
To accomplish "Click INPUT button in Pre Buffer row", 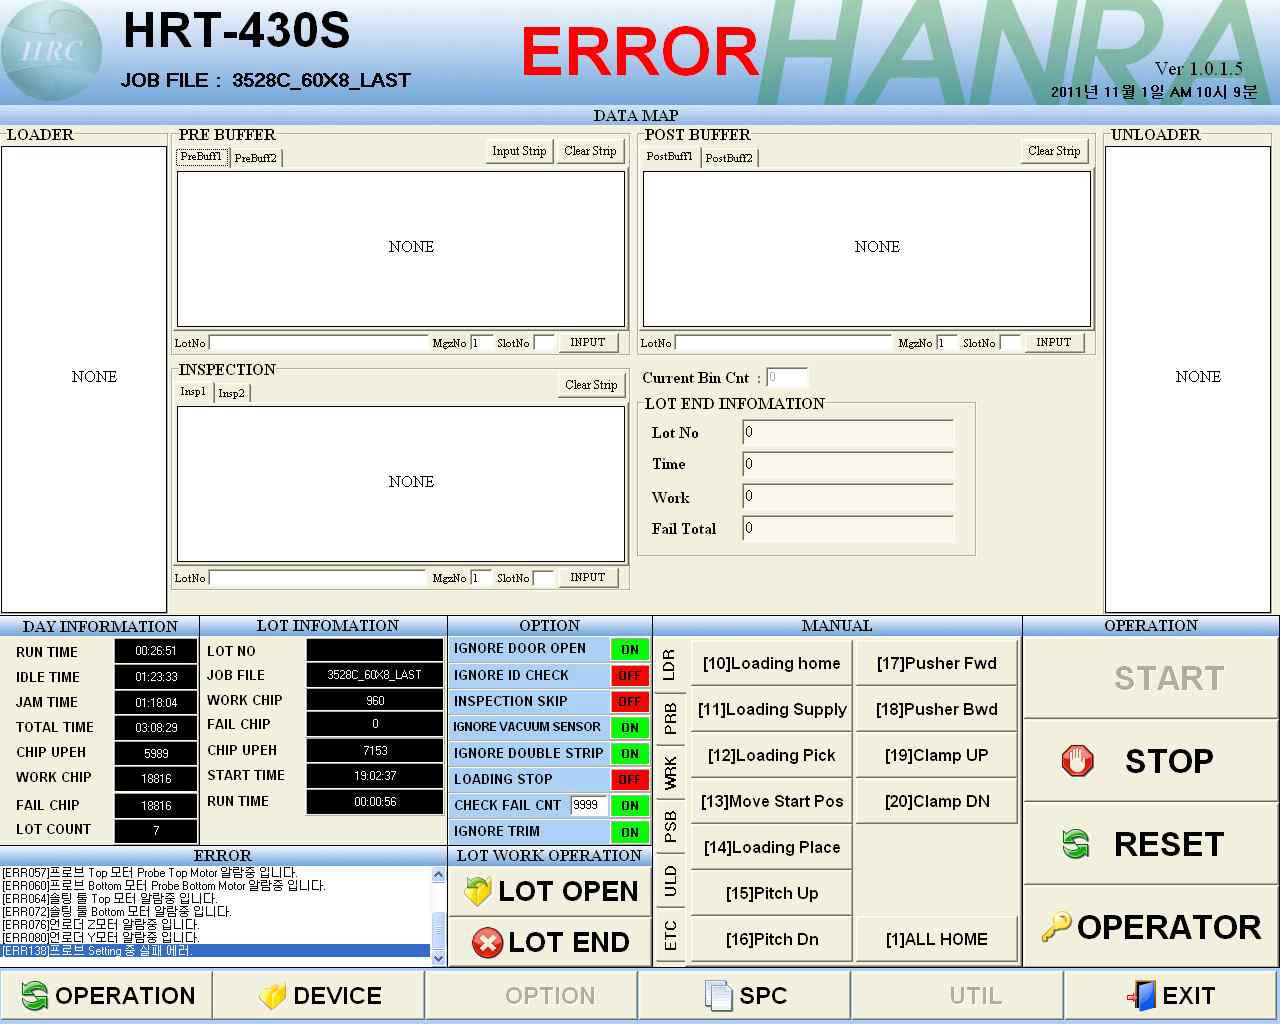I will click(x=588, y=342).
